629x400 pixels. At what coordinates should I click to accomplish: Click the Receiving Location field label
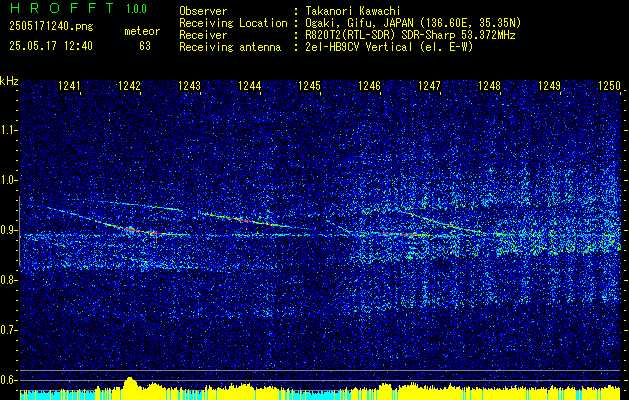233,23
